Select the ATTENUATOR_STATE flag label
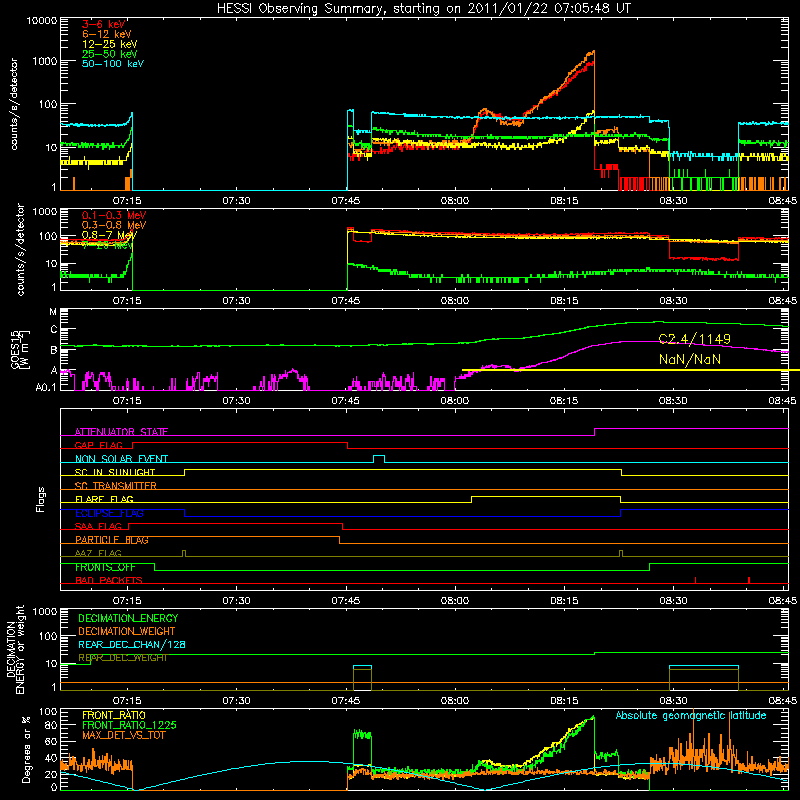Image resolution: width=800 pixels, height=800 pixels. tap(121, 432)
